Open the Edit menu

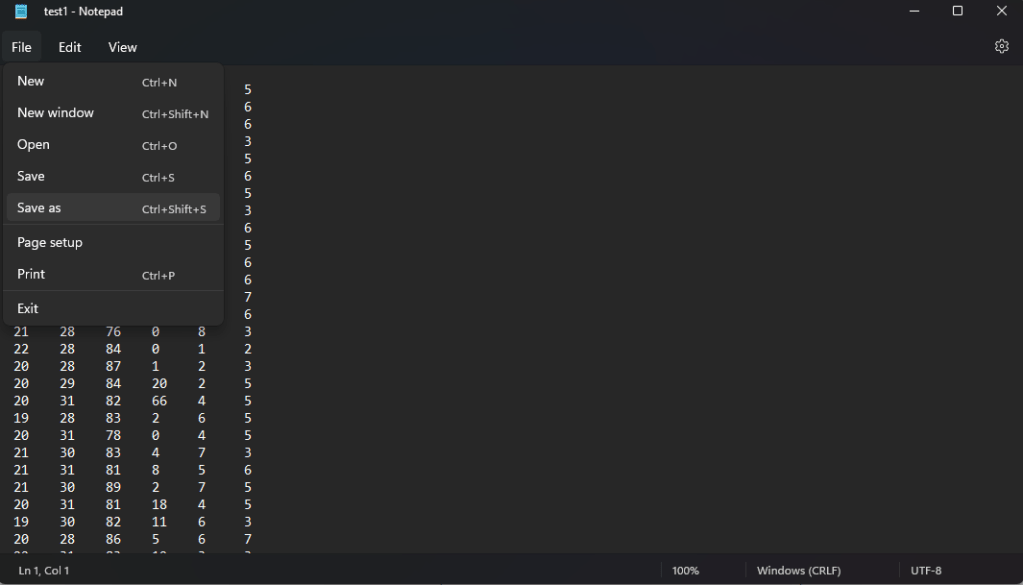tap(70, 47)
